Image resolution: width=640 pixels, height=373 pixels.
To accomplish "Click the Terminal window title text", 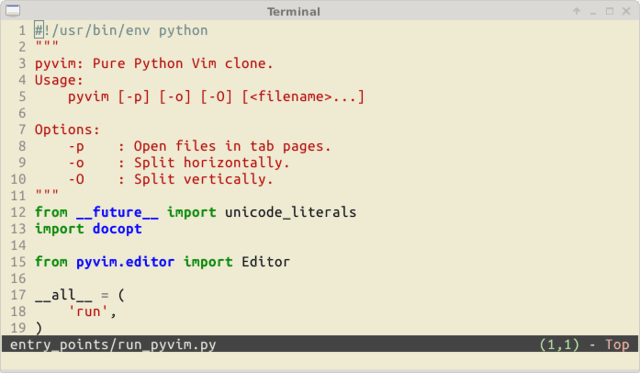I will point(293,11).
